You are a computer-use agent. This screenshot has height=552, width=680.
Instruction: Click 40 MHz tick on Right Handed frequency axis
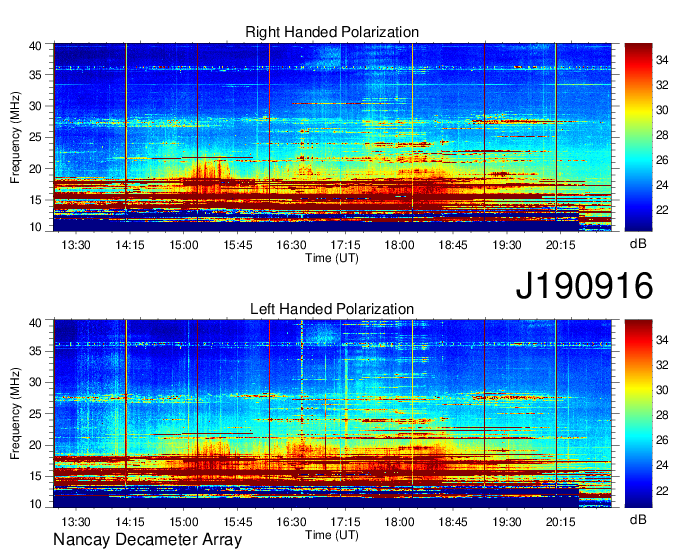35,46
